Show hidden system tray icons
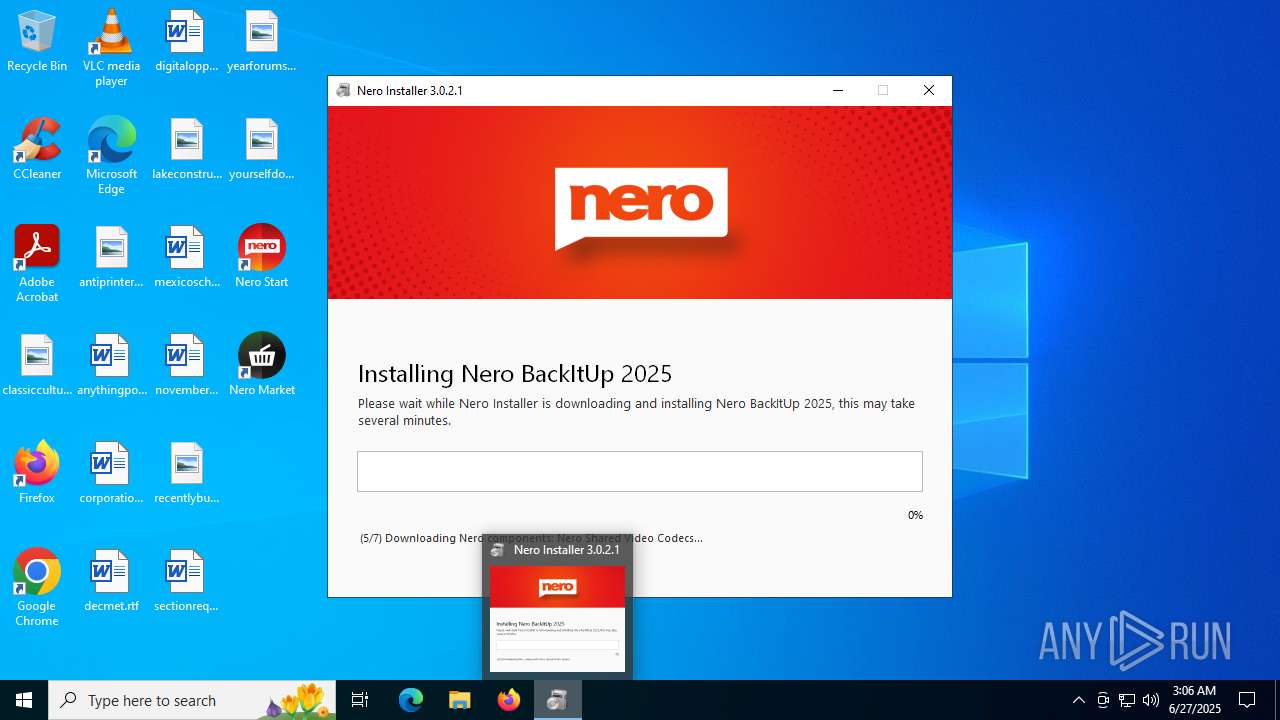 [x=1078, y=700]
